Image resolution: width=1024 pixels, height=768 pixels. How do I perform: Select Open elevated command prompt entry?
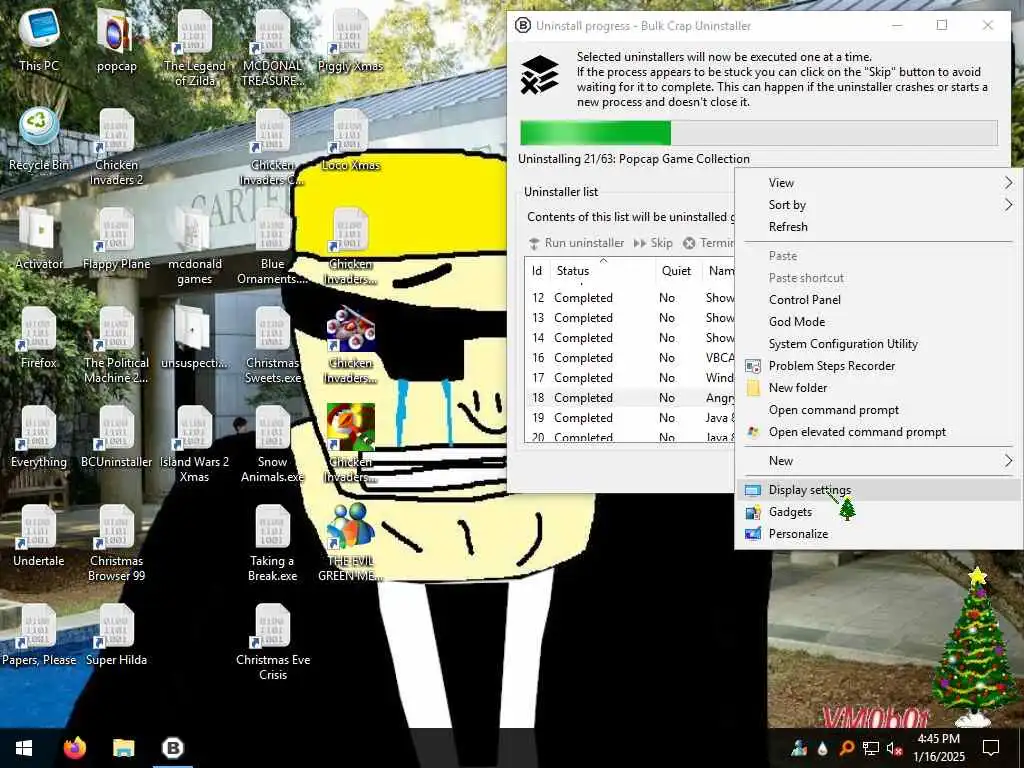[x=879, y=432]
